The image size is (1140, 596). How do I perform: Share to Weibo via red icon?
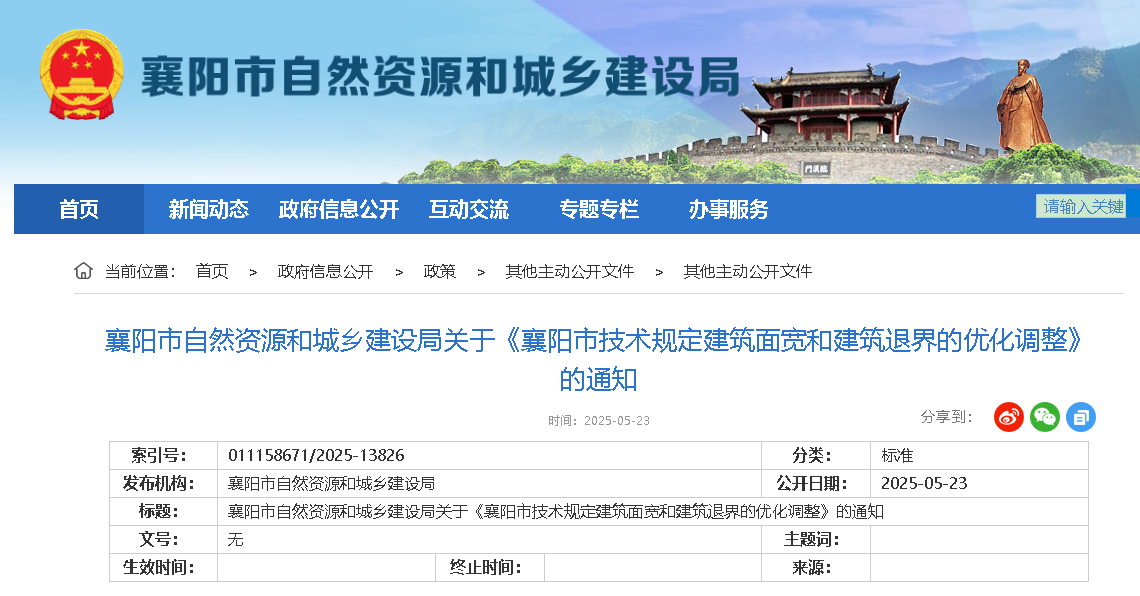[x=1008, y=417]
